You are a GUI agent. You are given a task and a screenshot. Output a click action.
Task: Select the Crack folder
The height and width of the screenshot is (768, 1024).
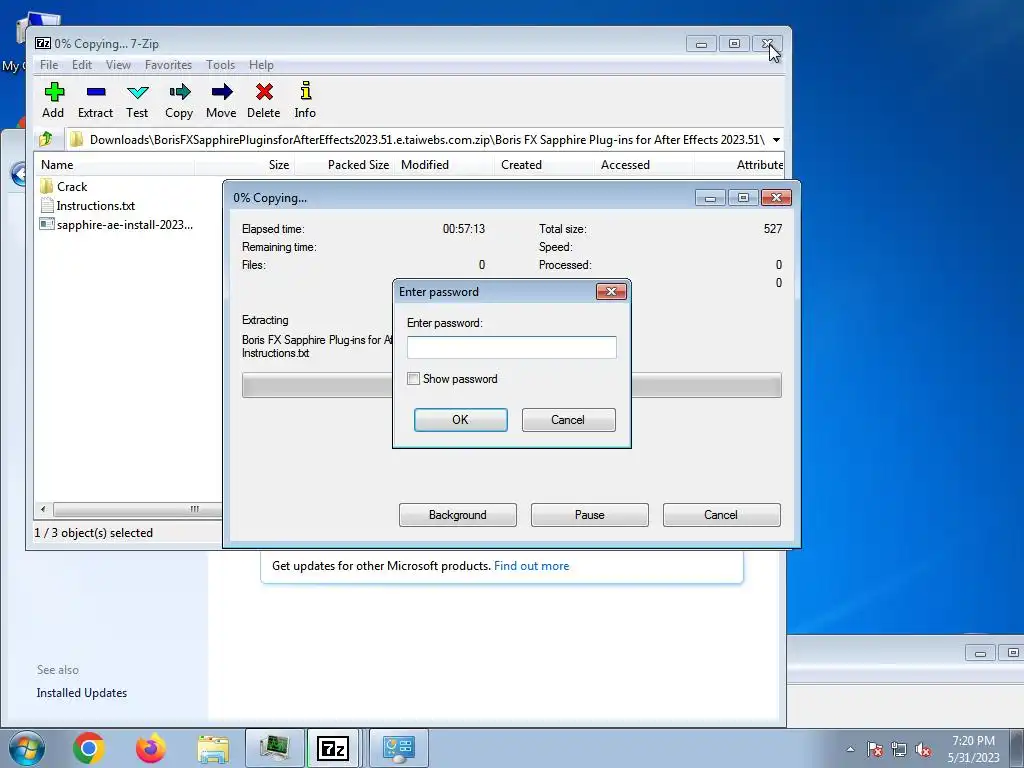pyautogui.click(x=64, y=187)
